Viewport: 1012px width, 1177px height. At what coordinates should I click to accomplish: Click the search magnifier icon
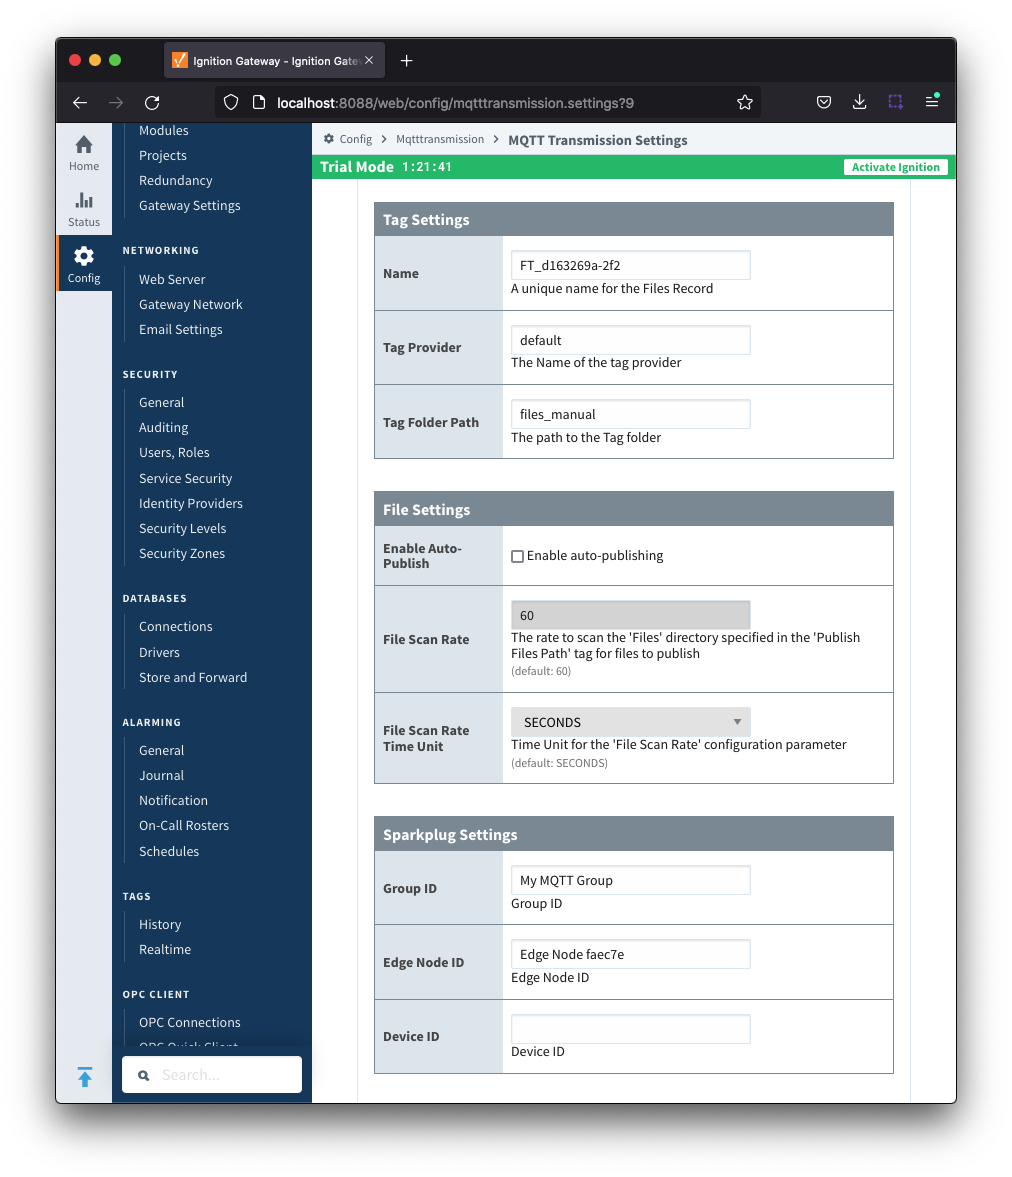point(143,1076)
